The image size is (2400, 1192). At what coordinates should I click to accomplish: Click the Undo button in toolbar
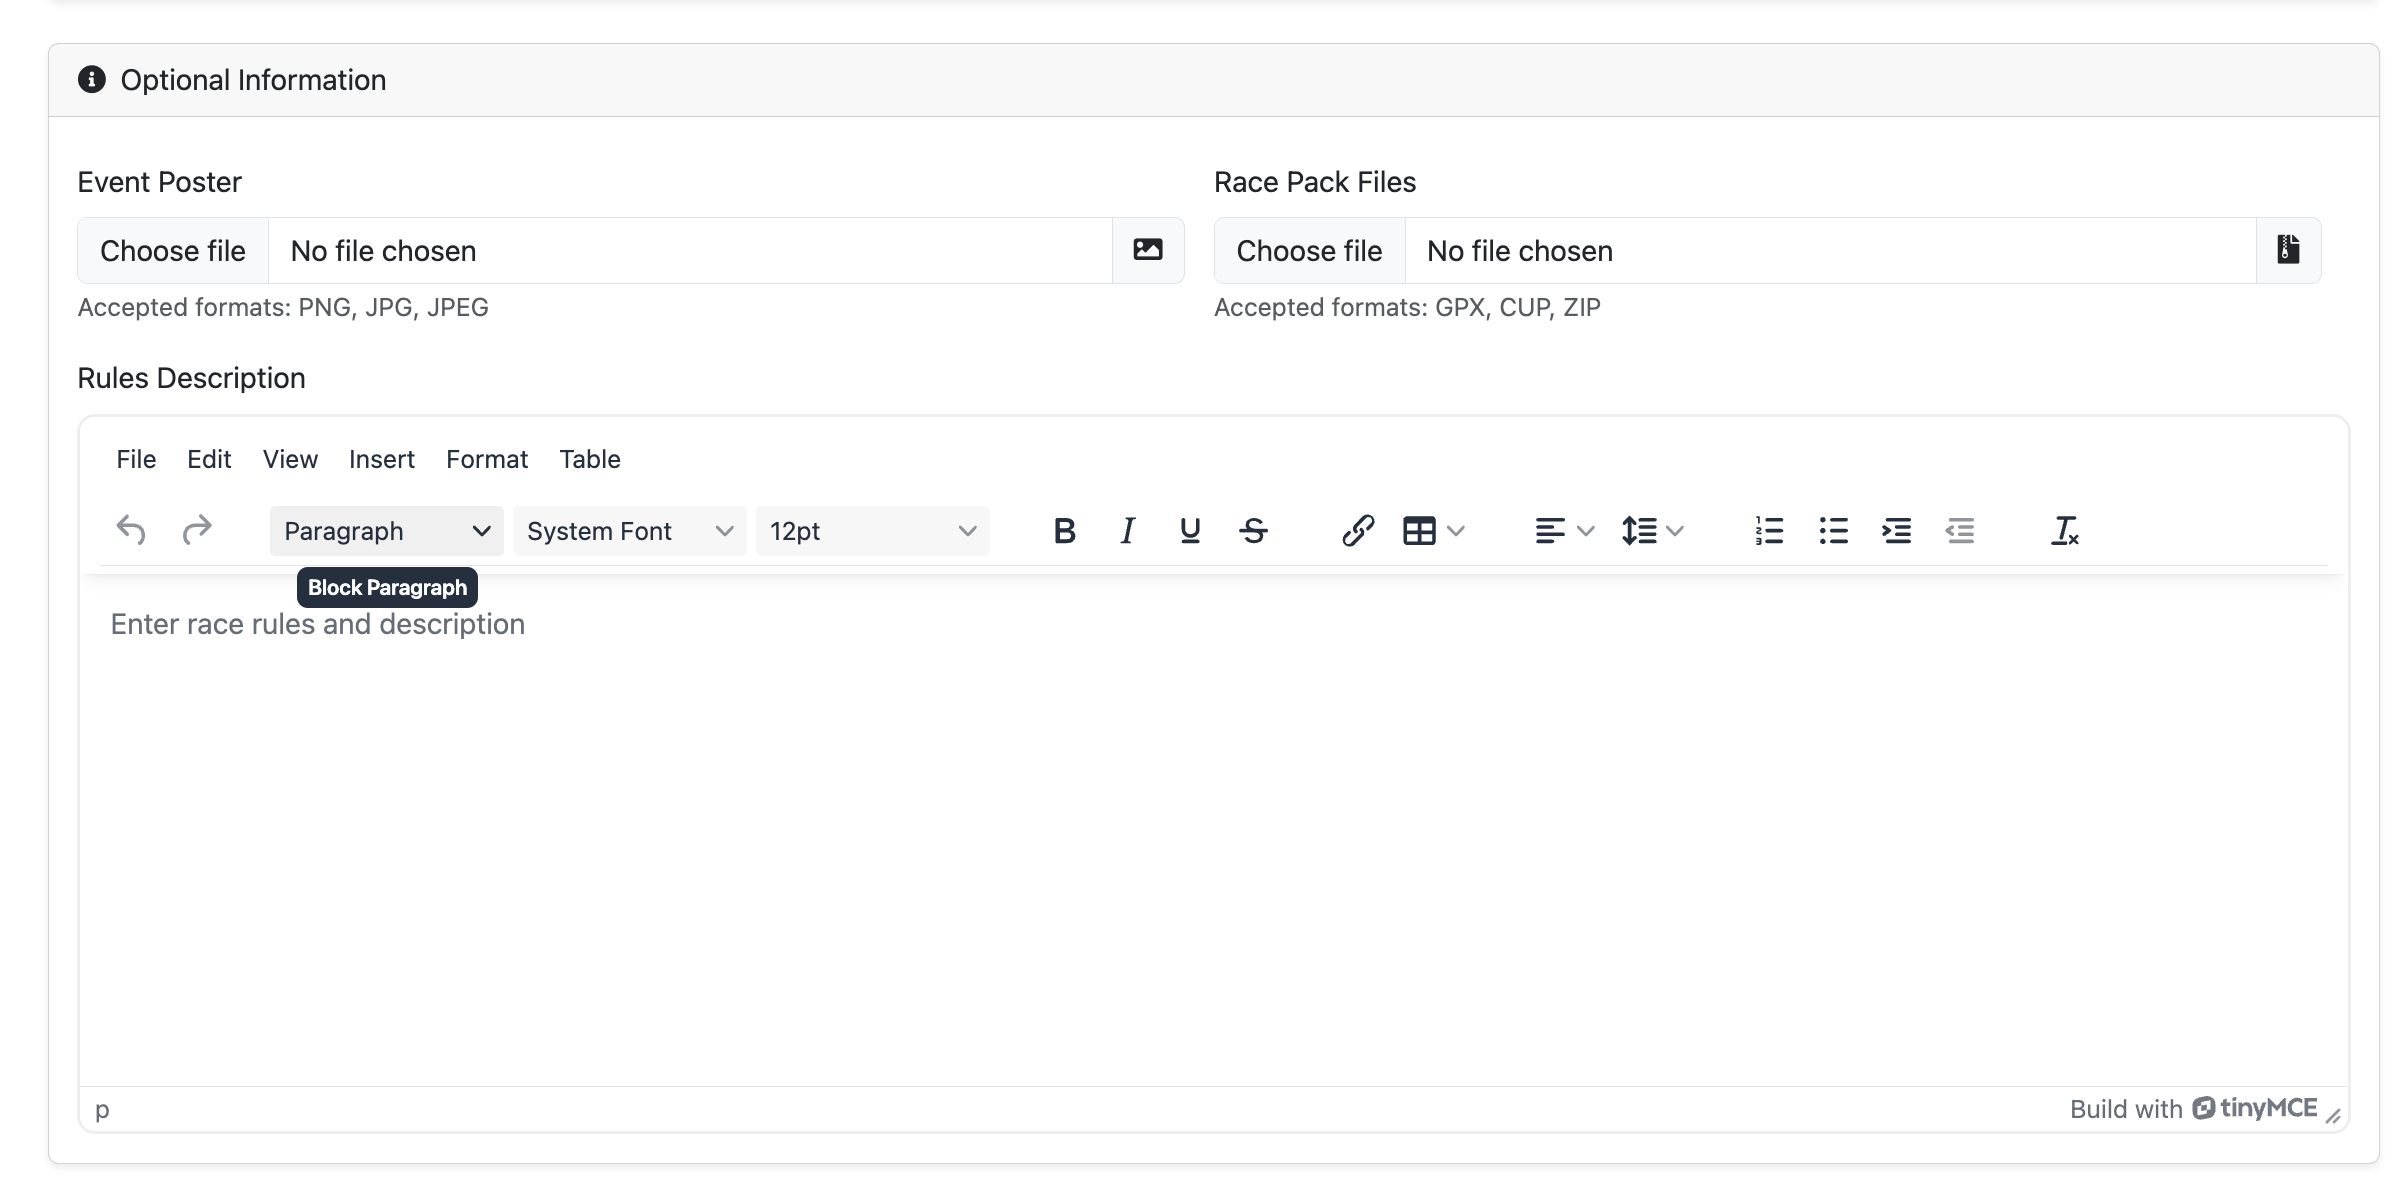point(130,529)
